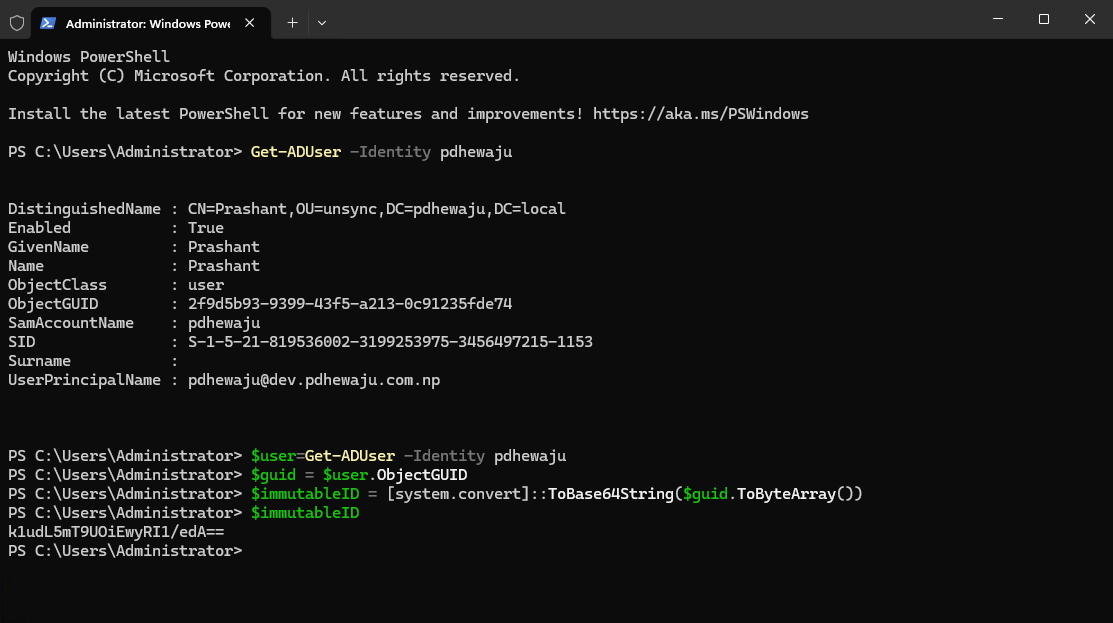Click the UserPrincipalName email address value
The height and width of the screenshot is (623, 1113).
(314, 380)
